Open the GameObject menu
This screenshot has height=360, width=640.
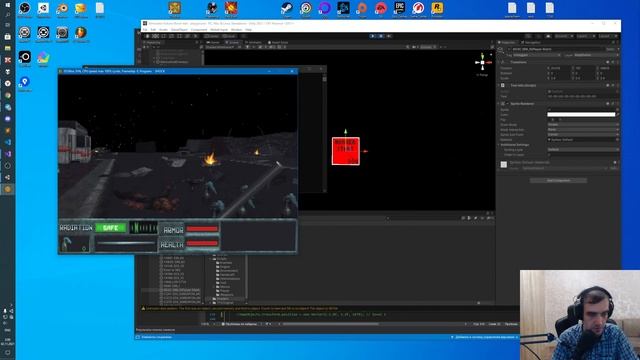click(179, 30)
